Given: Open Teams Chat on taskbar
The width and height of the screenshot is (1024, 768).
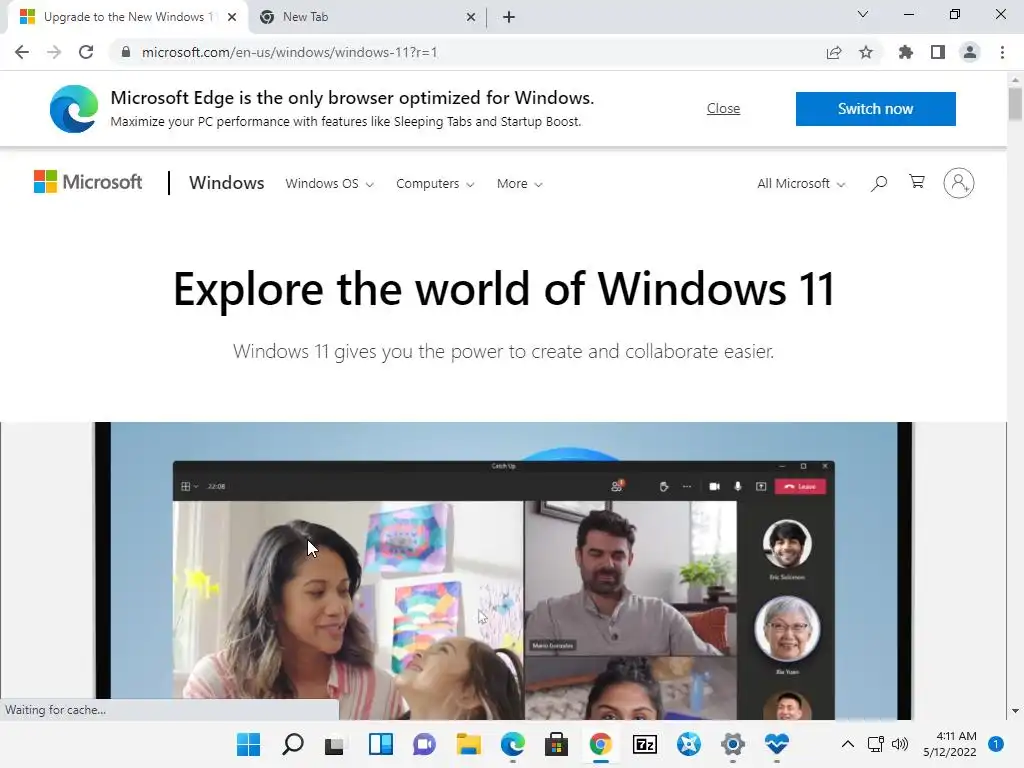Looking at the screenshot, I should [424, 744].
